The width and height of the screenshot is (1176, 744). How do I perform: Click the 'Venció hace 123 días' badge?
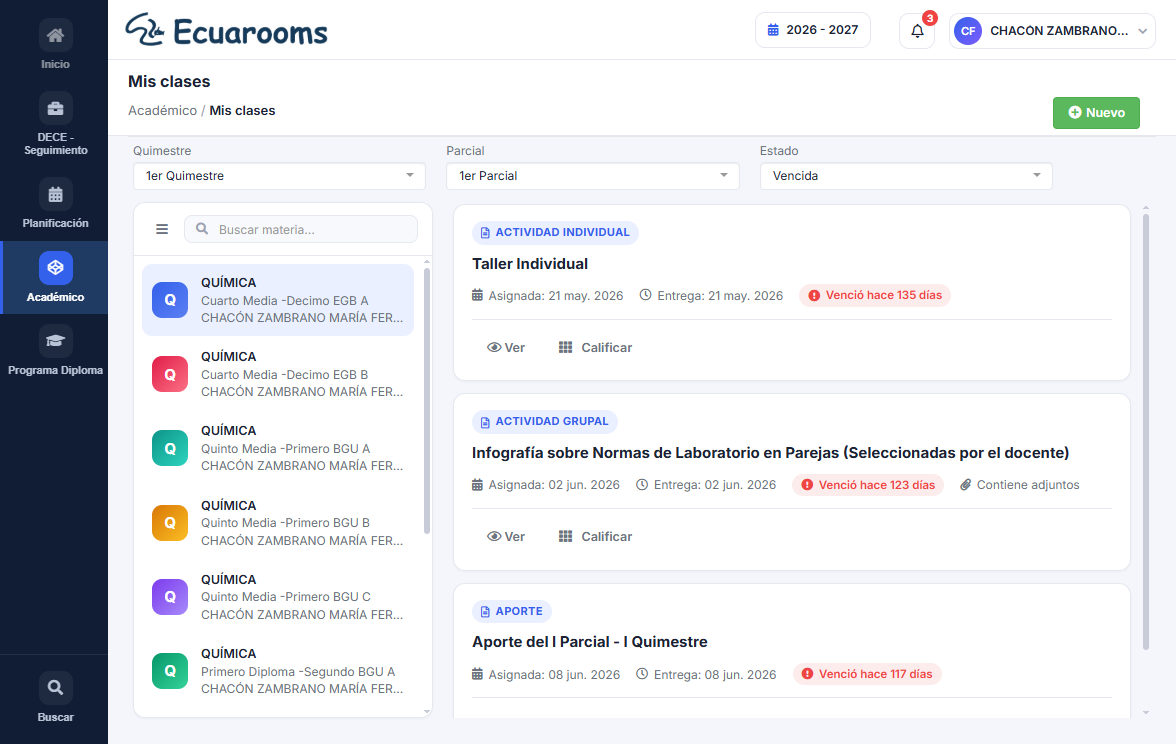point(868,484)
